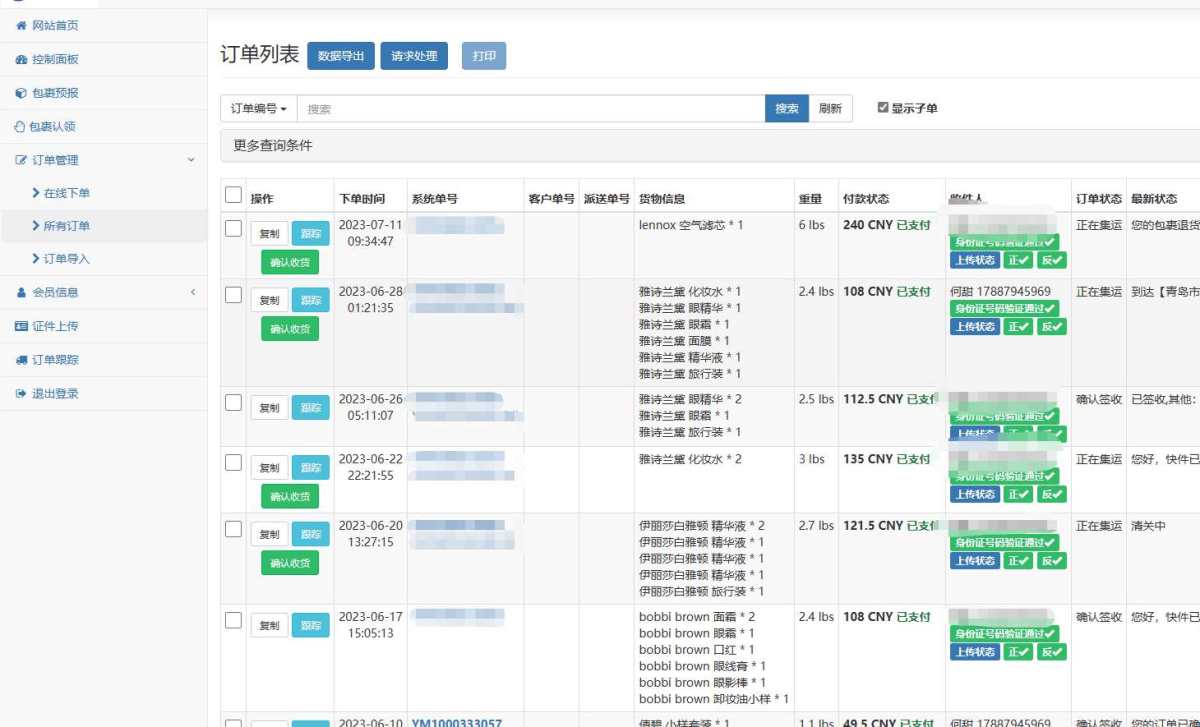Click the 240 CNY 已支付 payment cell
This screenshot has height=727, width=1200.
[x=887, y=225]
